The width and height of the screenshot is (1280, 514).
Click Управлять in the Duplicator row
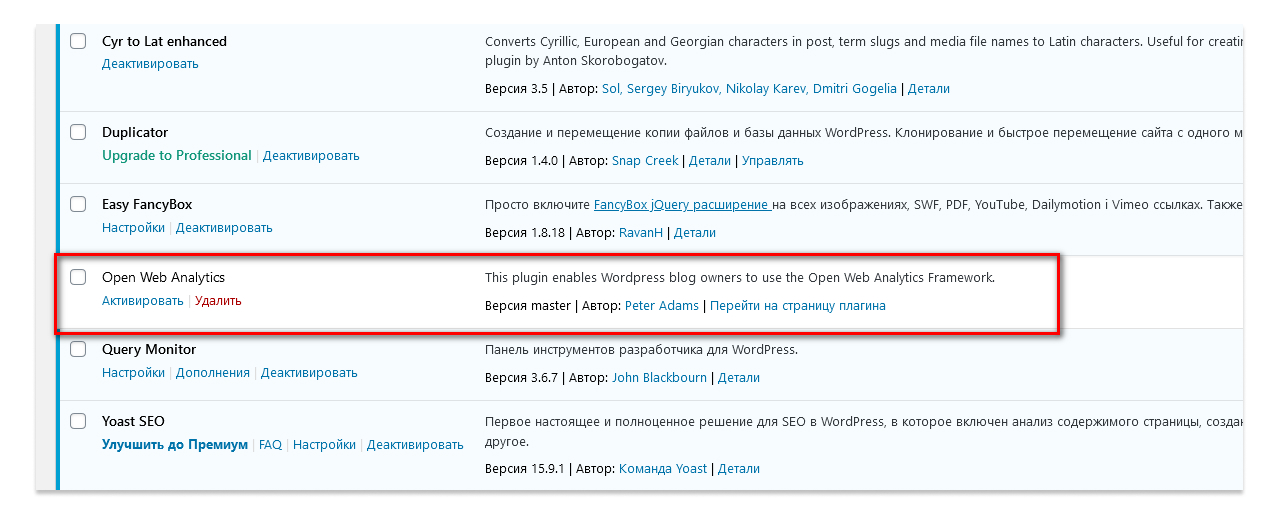coord(772,161)
